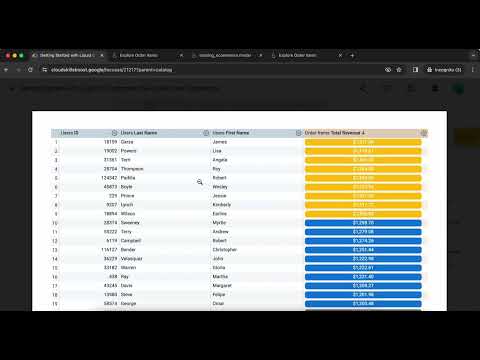Click the site info icon in address bar
The image size is (480, 360).
(x=45, y=70)
